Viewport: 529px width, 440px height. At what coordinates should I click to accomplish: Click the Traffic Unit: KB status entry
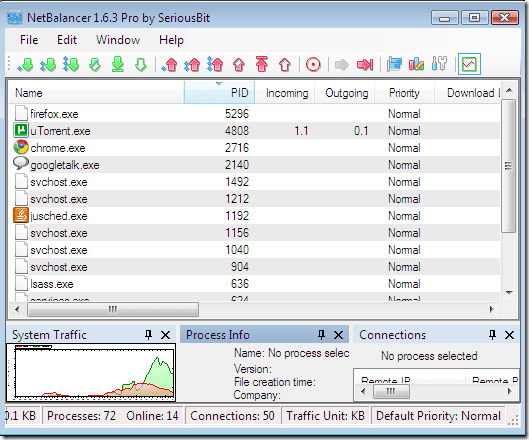[x=326, y=416]
